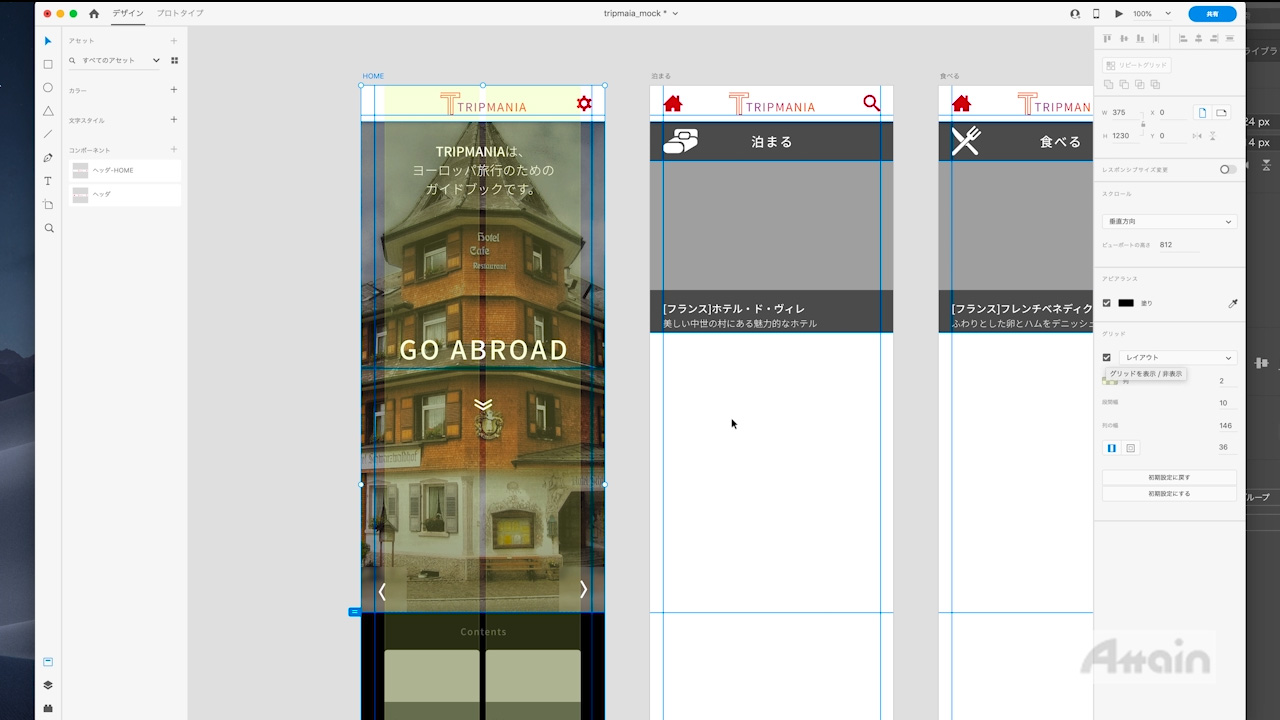Select the Ellipse tool
Screen dimensions: 1280x720
(x=48, y=88)
